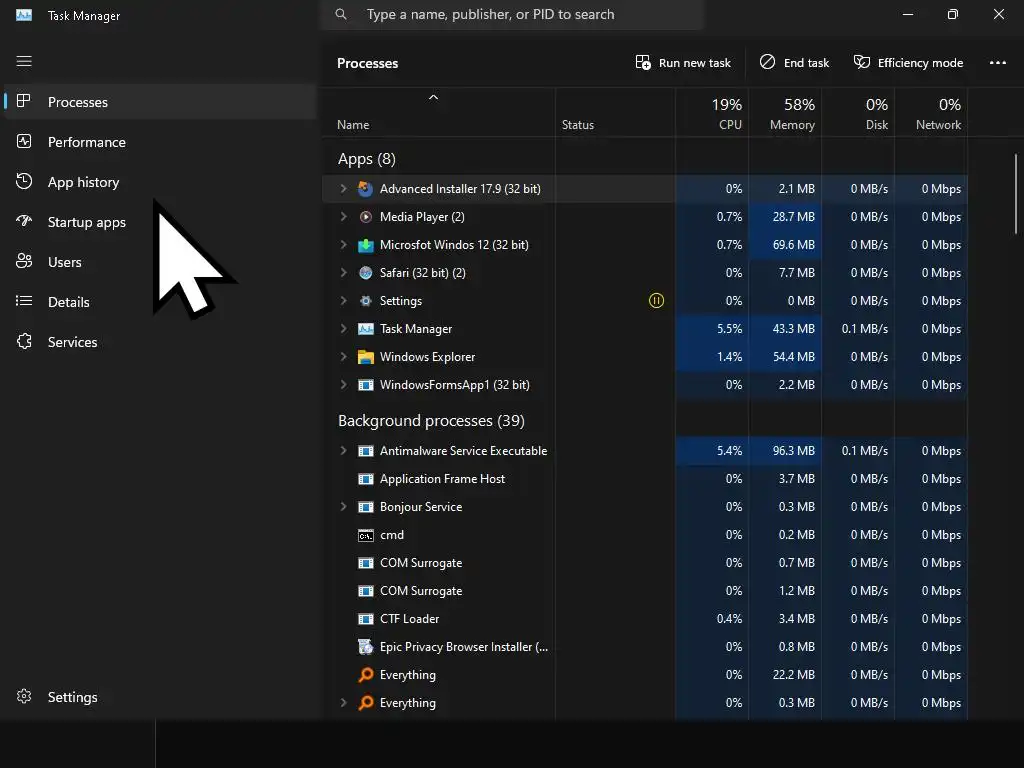Click the Settings gear process icon

click(x=366, y=301)
